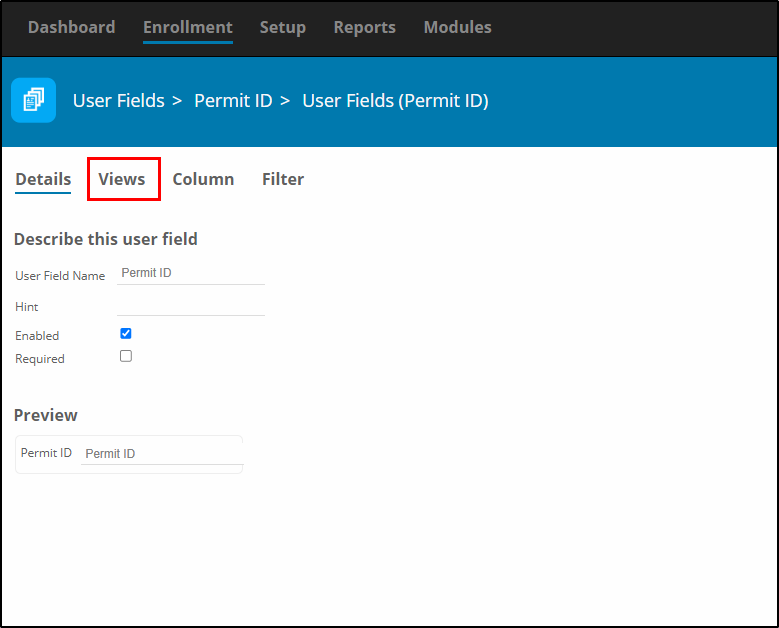Viewport: 779px width, 628px height.
Task: Open the Dashboard menu
Action: [72, 27]
